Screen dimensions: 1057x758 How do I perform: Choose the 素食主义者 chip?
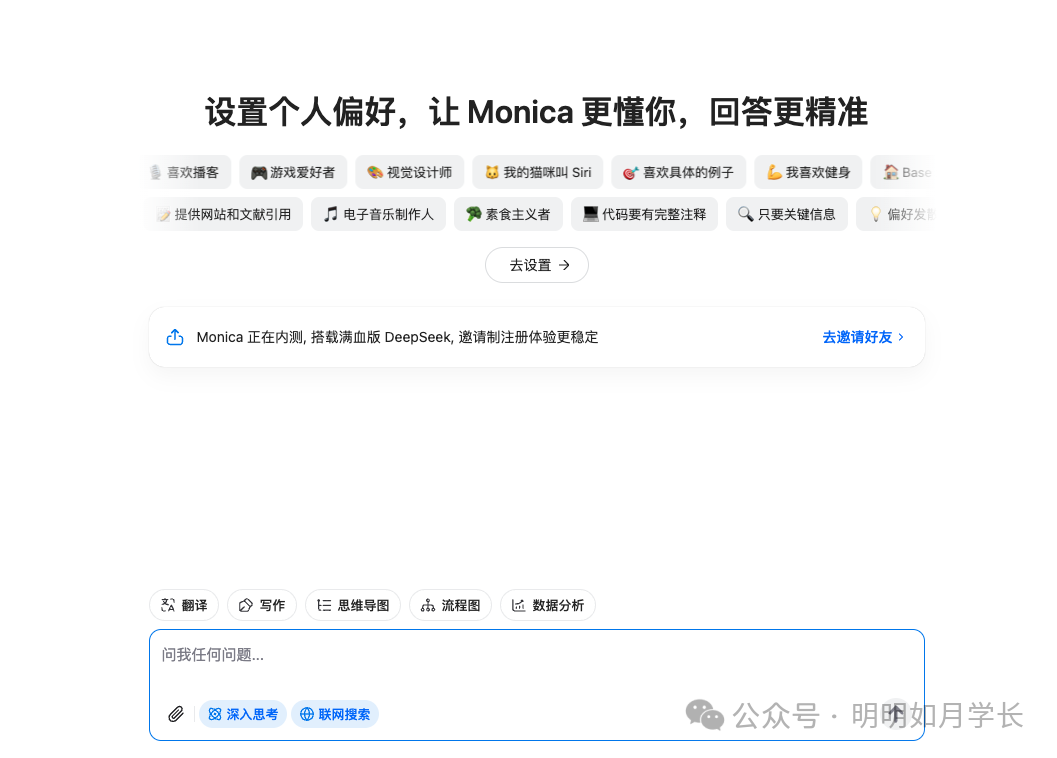point(508,214)
